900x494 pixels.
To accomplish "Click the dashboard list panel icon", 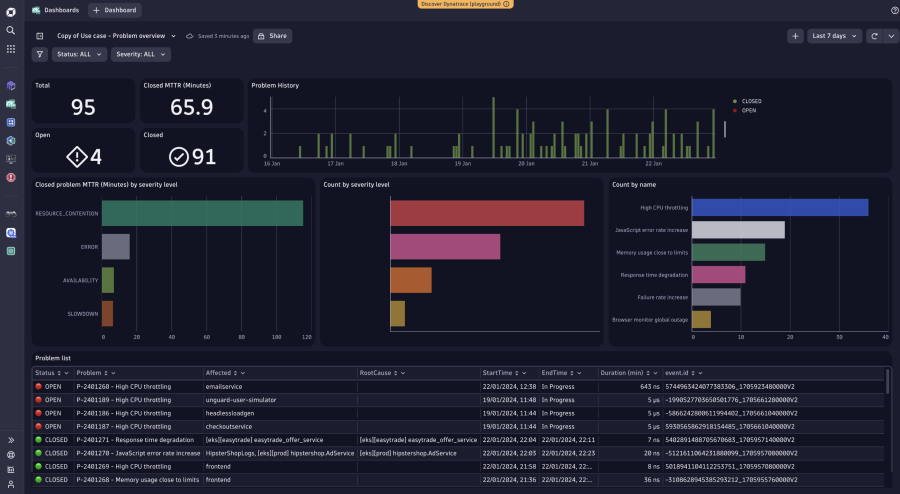I will click(x=40, y=36).
